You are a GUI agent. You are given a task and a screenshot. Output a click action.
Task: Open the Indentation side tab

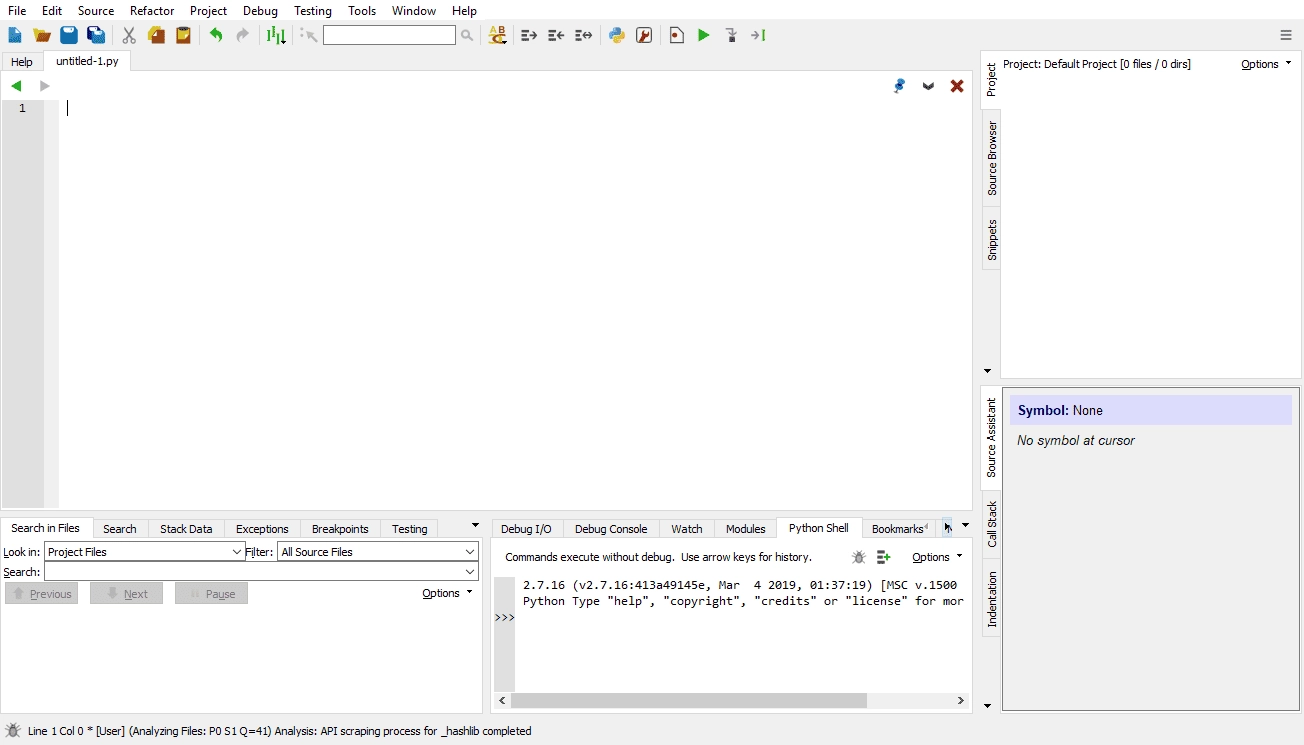click(992, 599)
